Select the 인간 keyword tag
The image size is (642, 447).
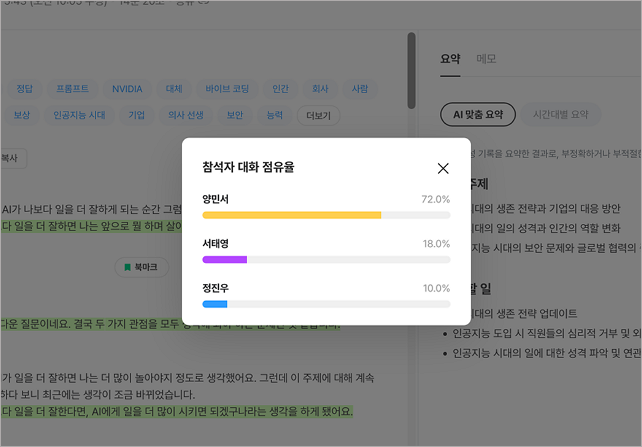pyautogui.click(x=280, y=89)
